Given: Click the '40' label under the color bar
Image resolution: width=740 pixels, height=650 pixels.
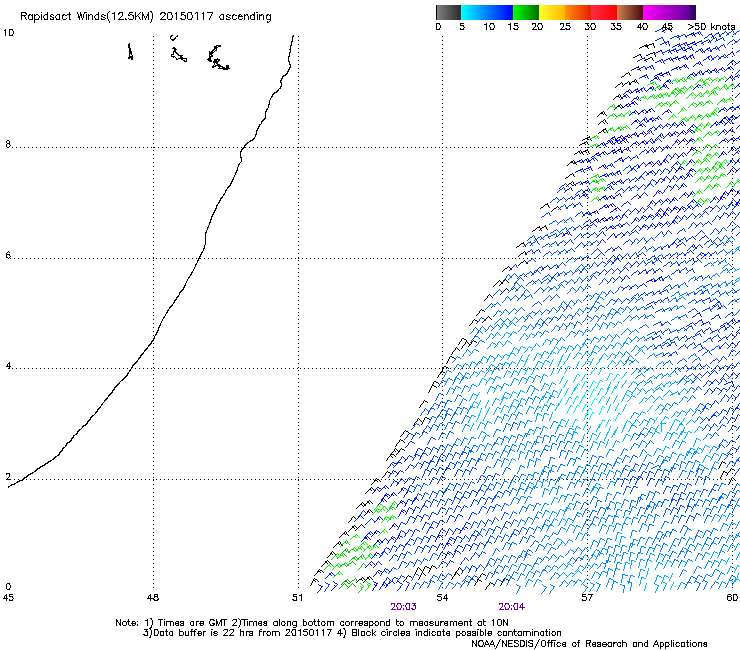Looking at the screenshot, I should coord(642,27).
